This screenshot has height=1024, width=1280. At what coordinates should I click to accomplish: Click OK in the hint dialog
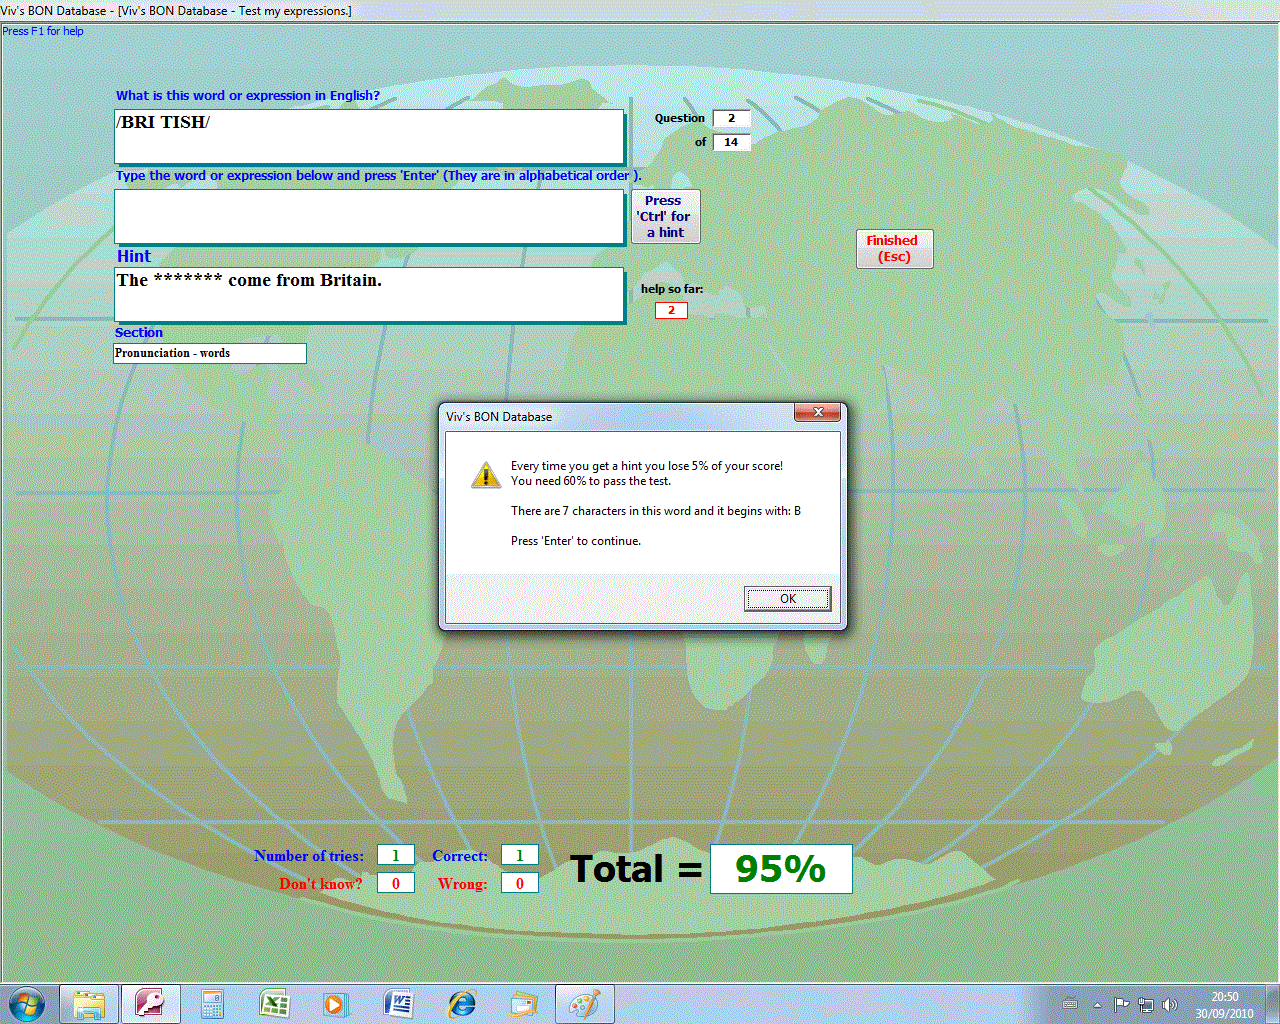pyautogui.click(x=787, y=598)
